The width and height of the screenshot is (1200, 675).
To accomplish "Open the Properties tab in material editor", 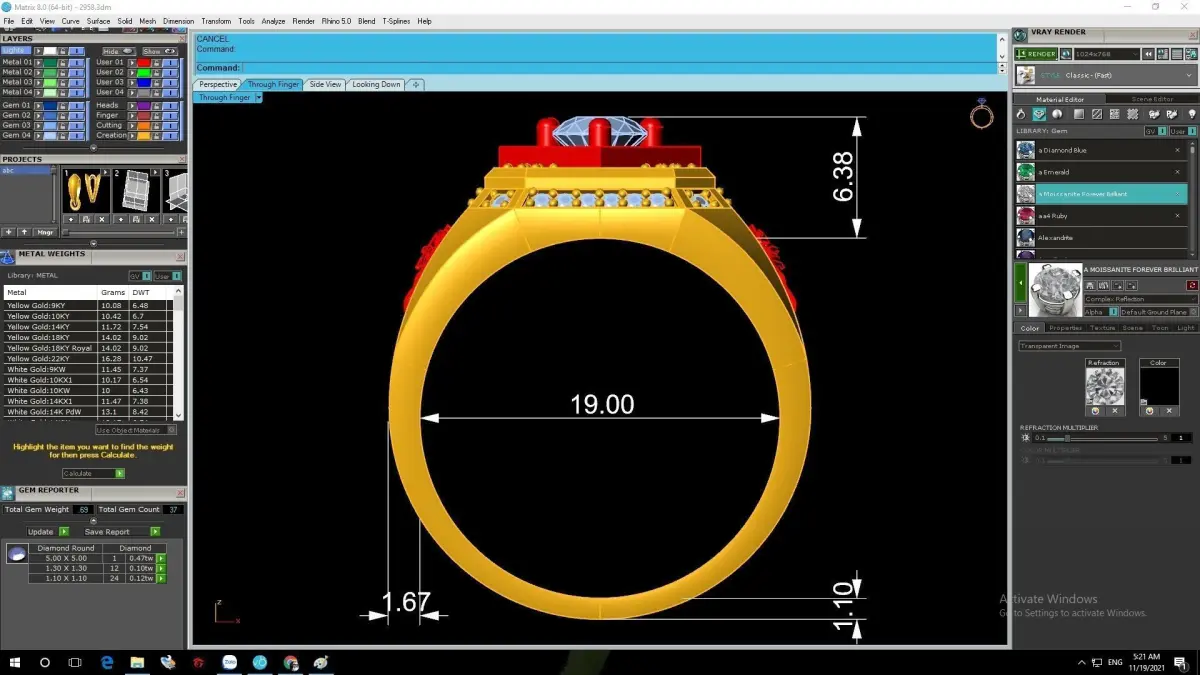I will [x=1065, y=328].
